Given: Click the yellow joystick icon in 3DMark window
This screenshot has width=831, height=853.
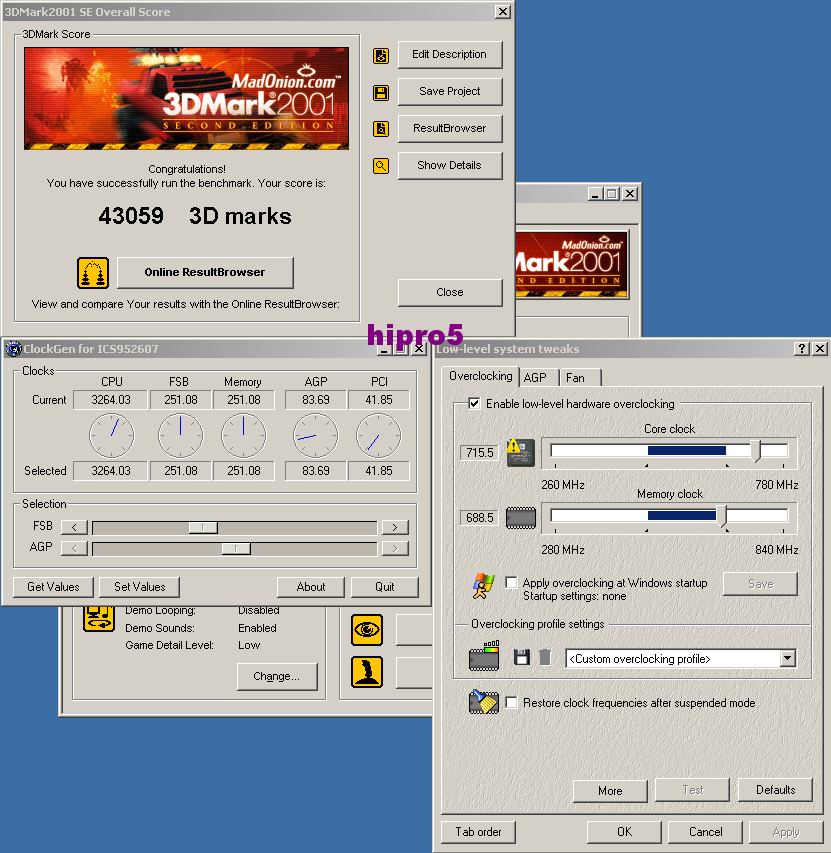Looking at the screenshot, I should [x=367, y=672].
